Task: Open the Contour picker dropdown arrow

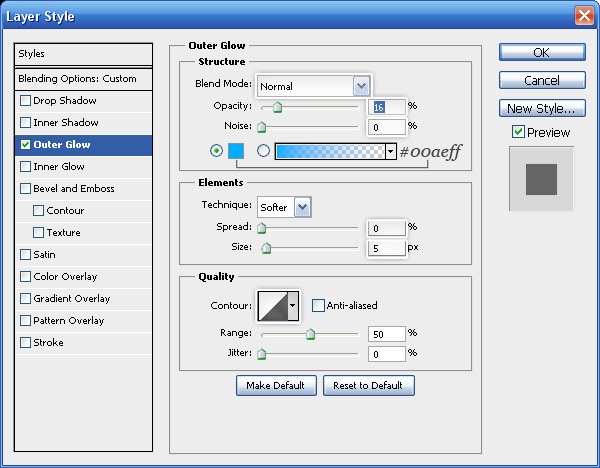Action: (x=293, y=305)
